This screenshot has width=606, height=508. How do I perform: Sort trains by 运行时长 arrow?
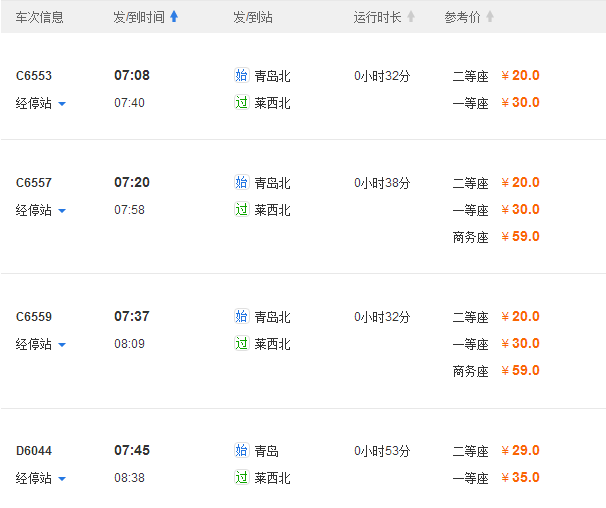tap(411, 17)
